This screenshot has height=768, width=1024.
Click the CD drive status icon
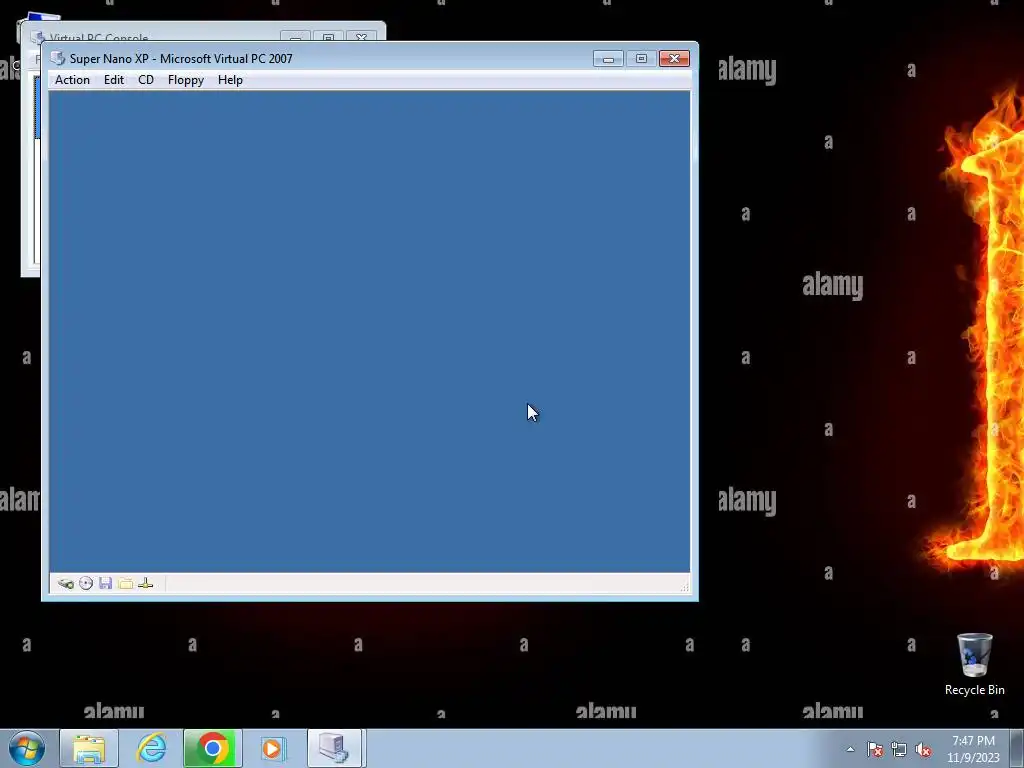[x=86, y=583]
